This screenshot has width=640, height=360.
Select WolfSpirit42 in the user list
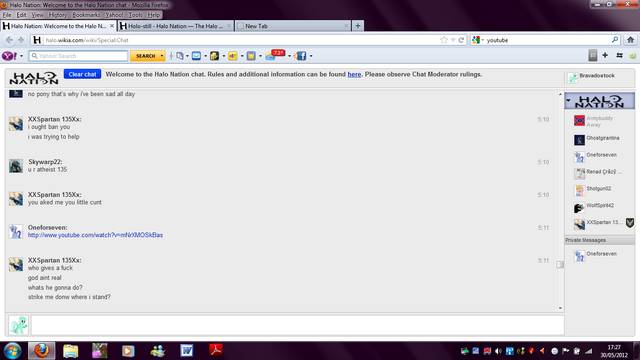click(x=600, y=207)
